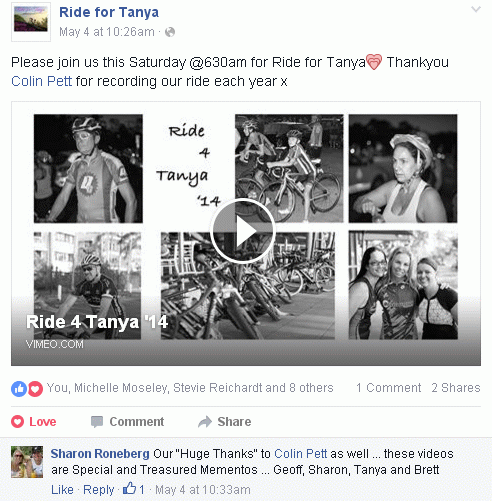492x501 pixels.
Task: View the 2 Shares list
Action: pos(456,388)
